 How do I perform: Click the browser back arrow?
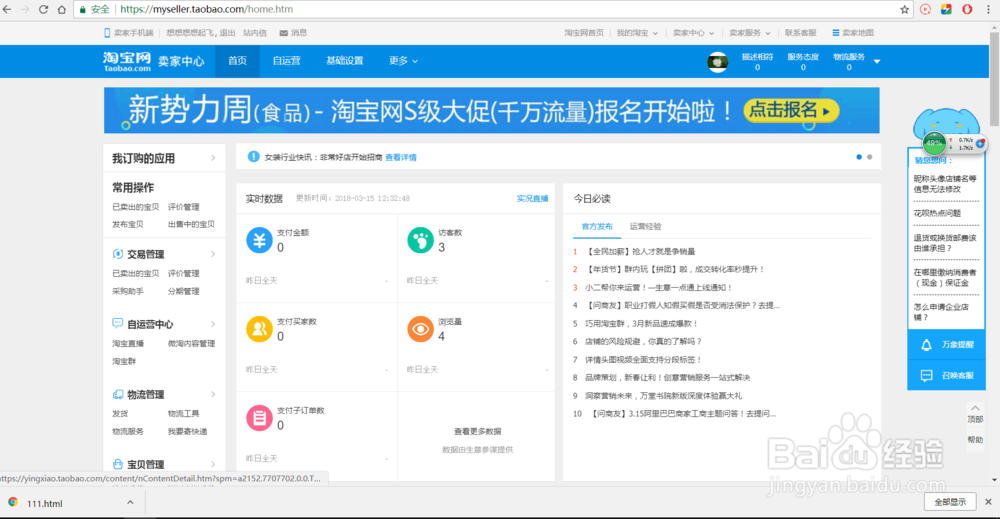coord(7,10)
